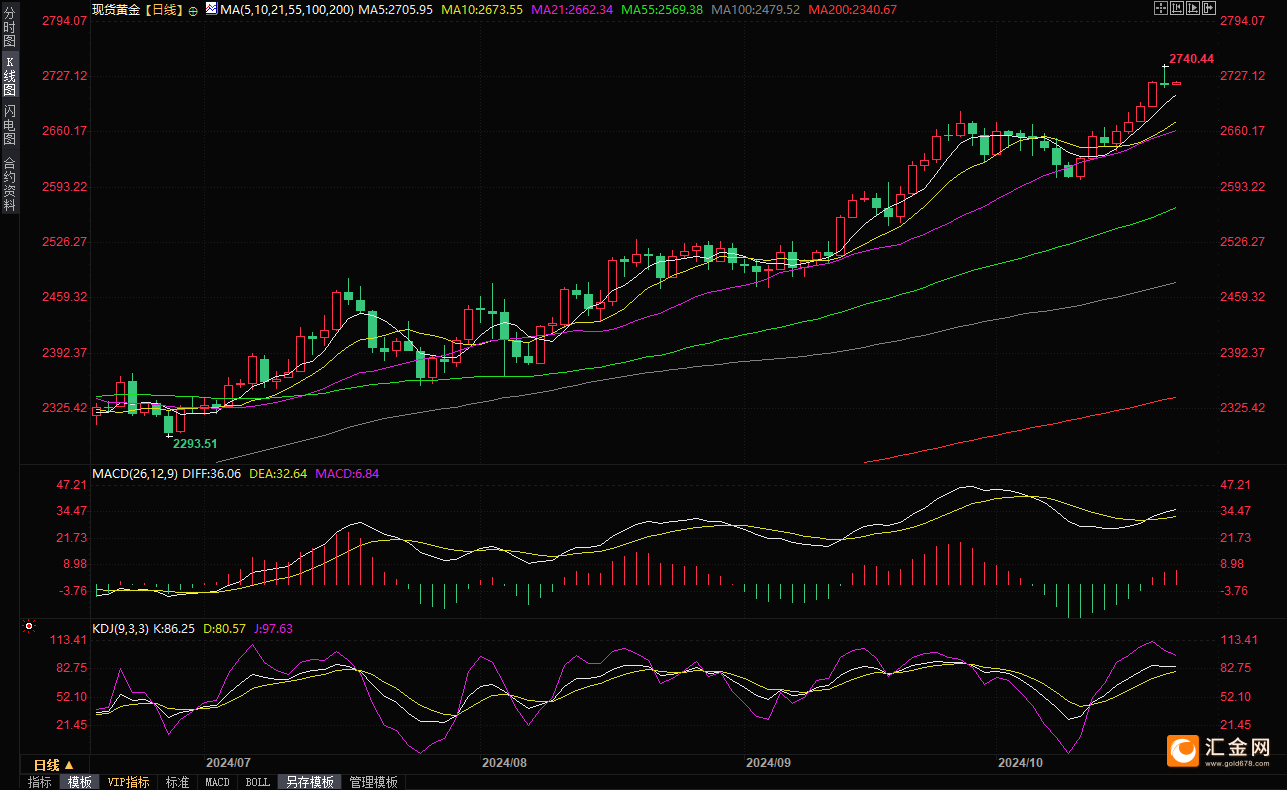Click the shift-right arrow icon at top right

point(1209,8)
